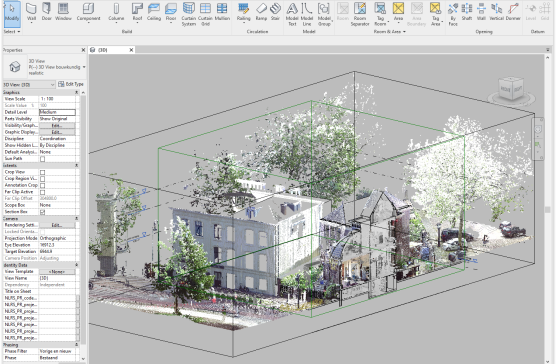Viewport: 556px width, 364px height.
Task: Activate the Tag Room tool
Action: click(380, 14)
